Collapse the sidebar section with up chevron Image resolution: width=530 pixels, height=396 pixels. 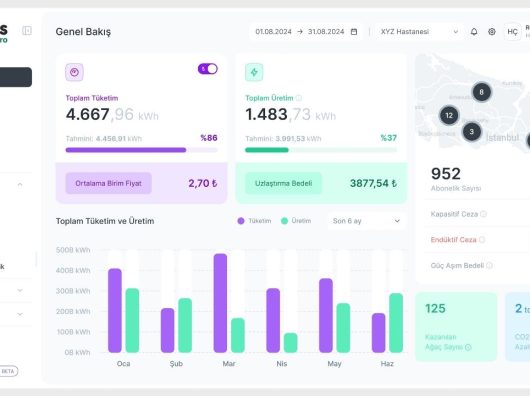(20, 184)
